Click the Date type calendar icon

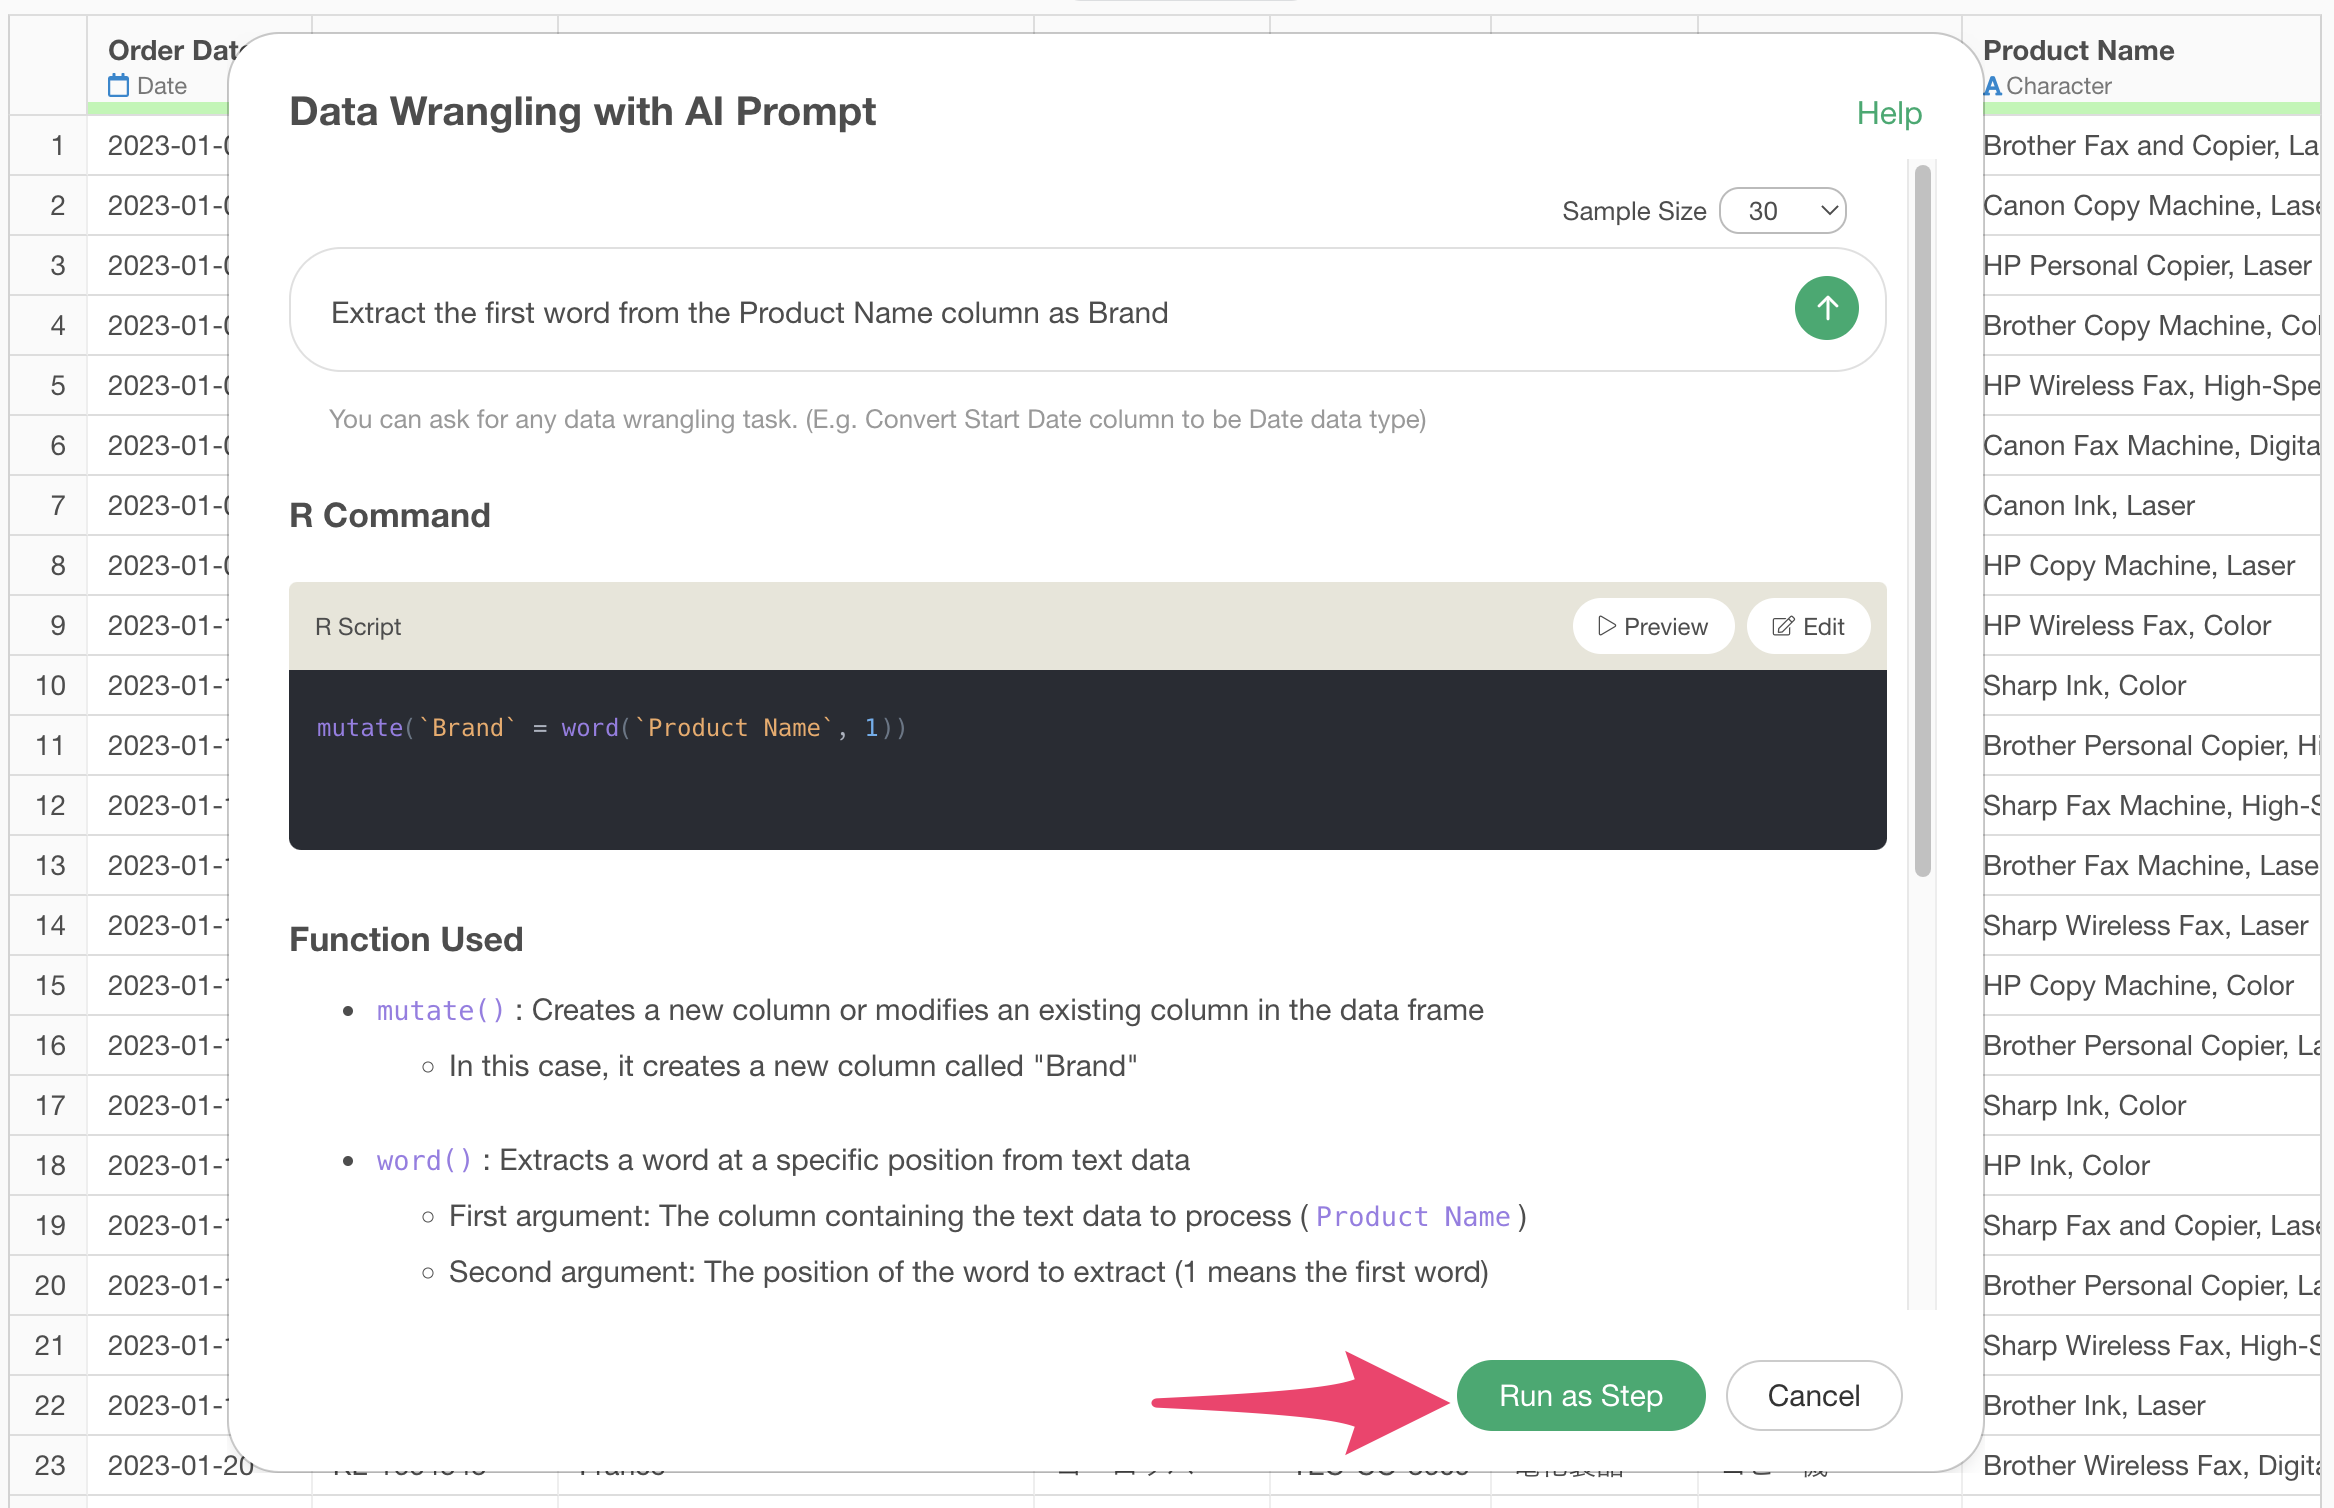(119, 86)
